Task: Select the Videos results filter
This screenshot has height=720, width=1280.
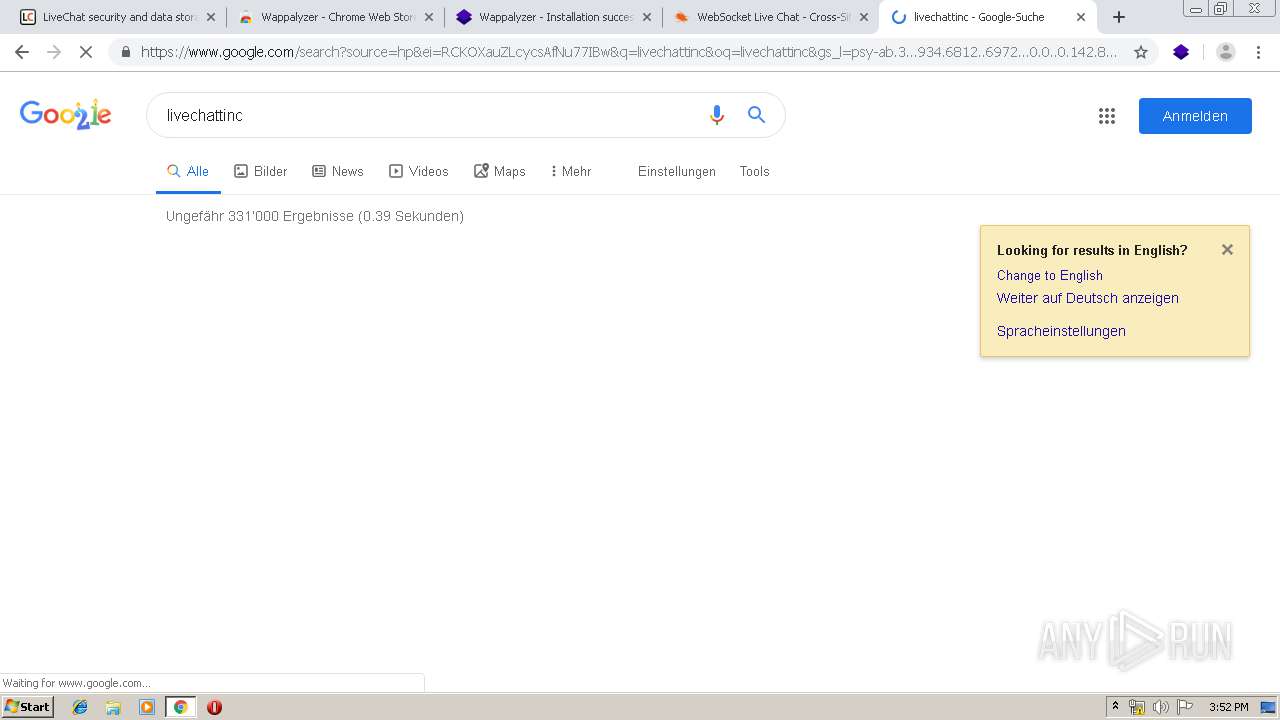Action: (x=419, y=171)
